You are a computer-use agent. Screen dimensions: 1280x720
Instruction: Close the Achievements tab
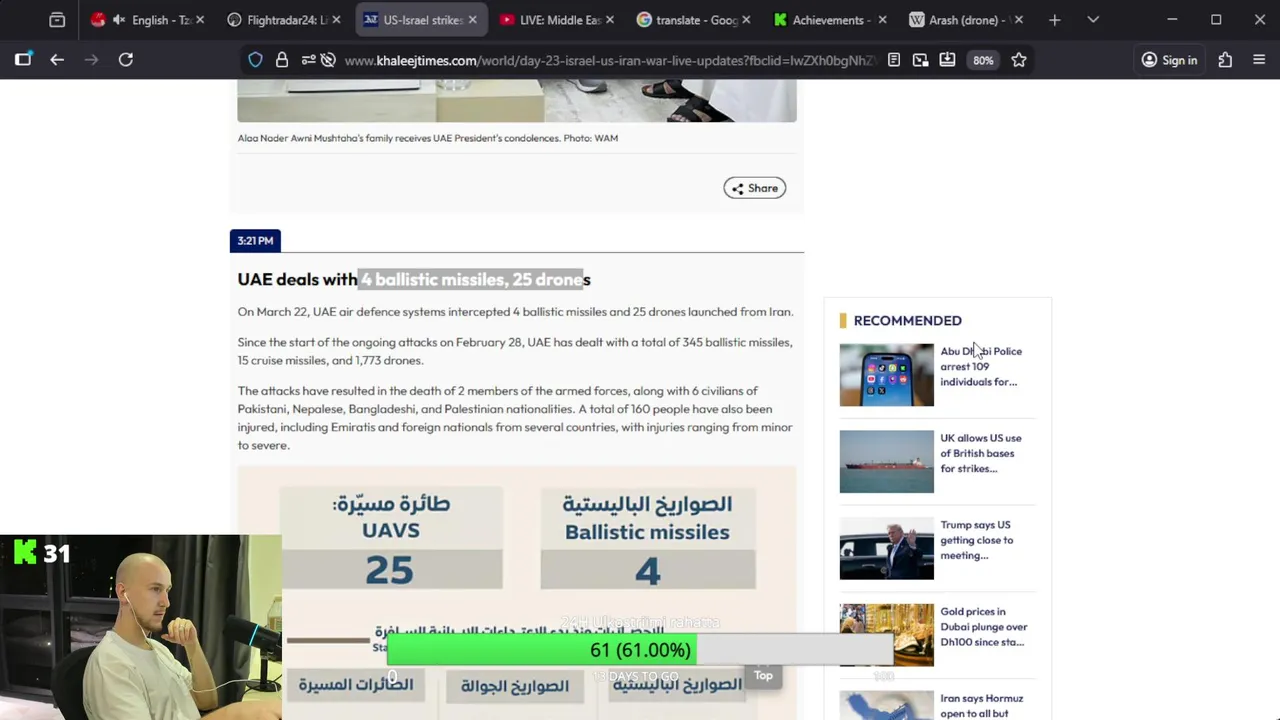(x=882, y=20)
